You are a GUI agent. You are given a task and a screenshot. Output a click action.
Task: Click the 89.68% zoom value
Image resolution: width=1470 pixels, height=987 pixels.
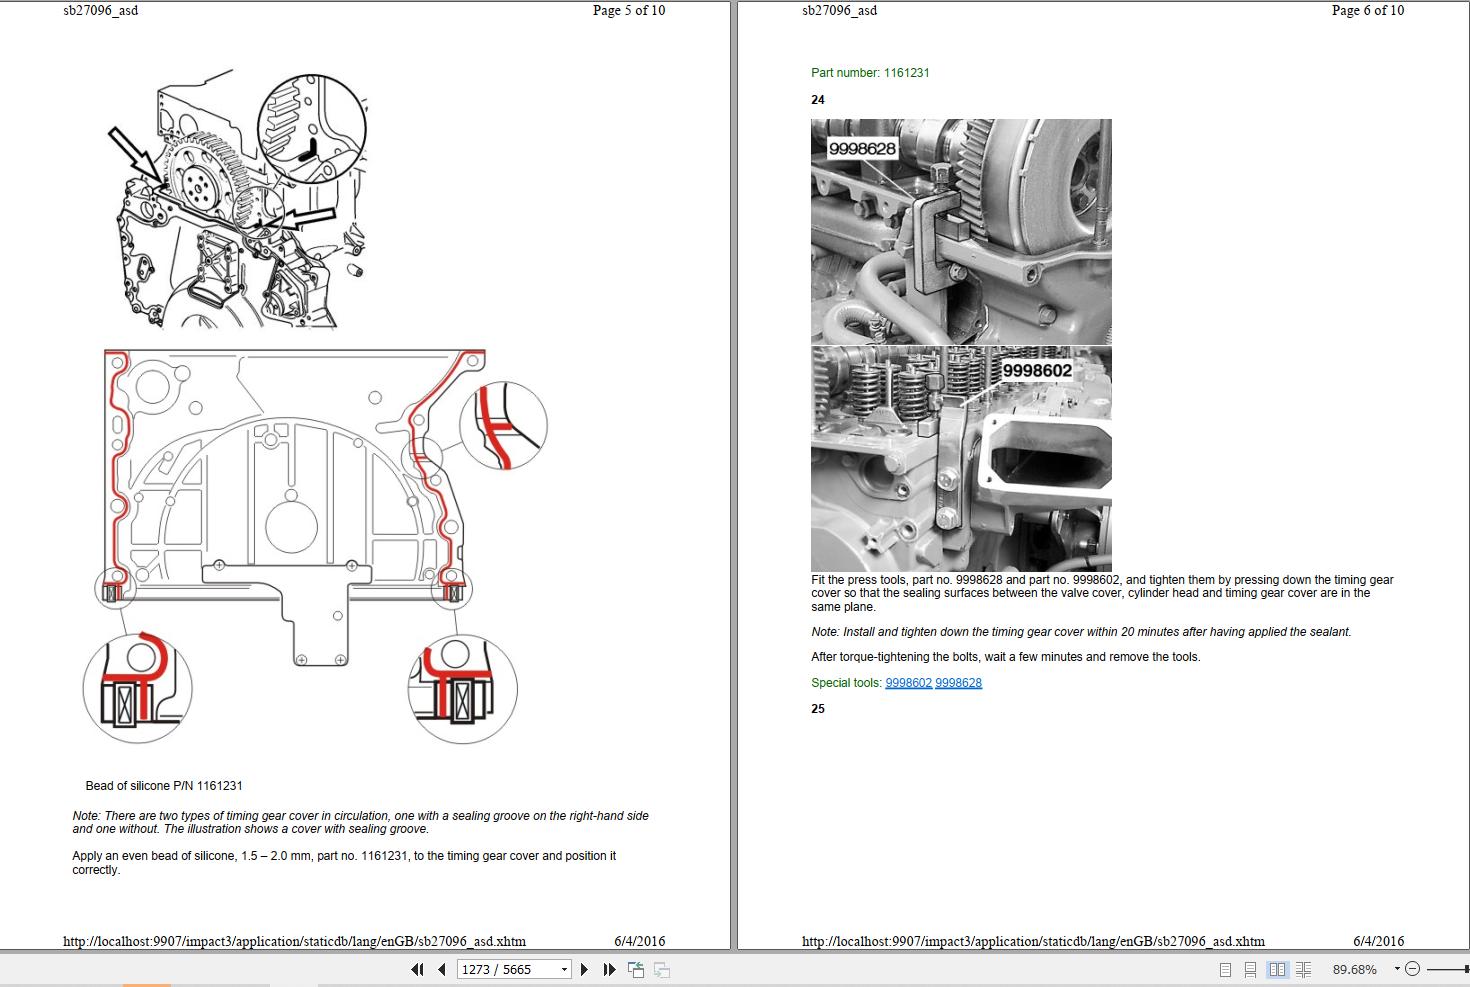pos(1354,969)
